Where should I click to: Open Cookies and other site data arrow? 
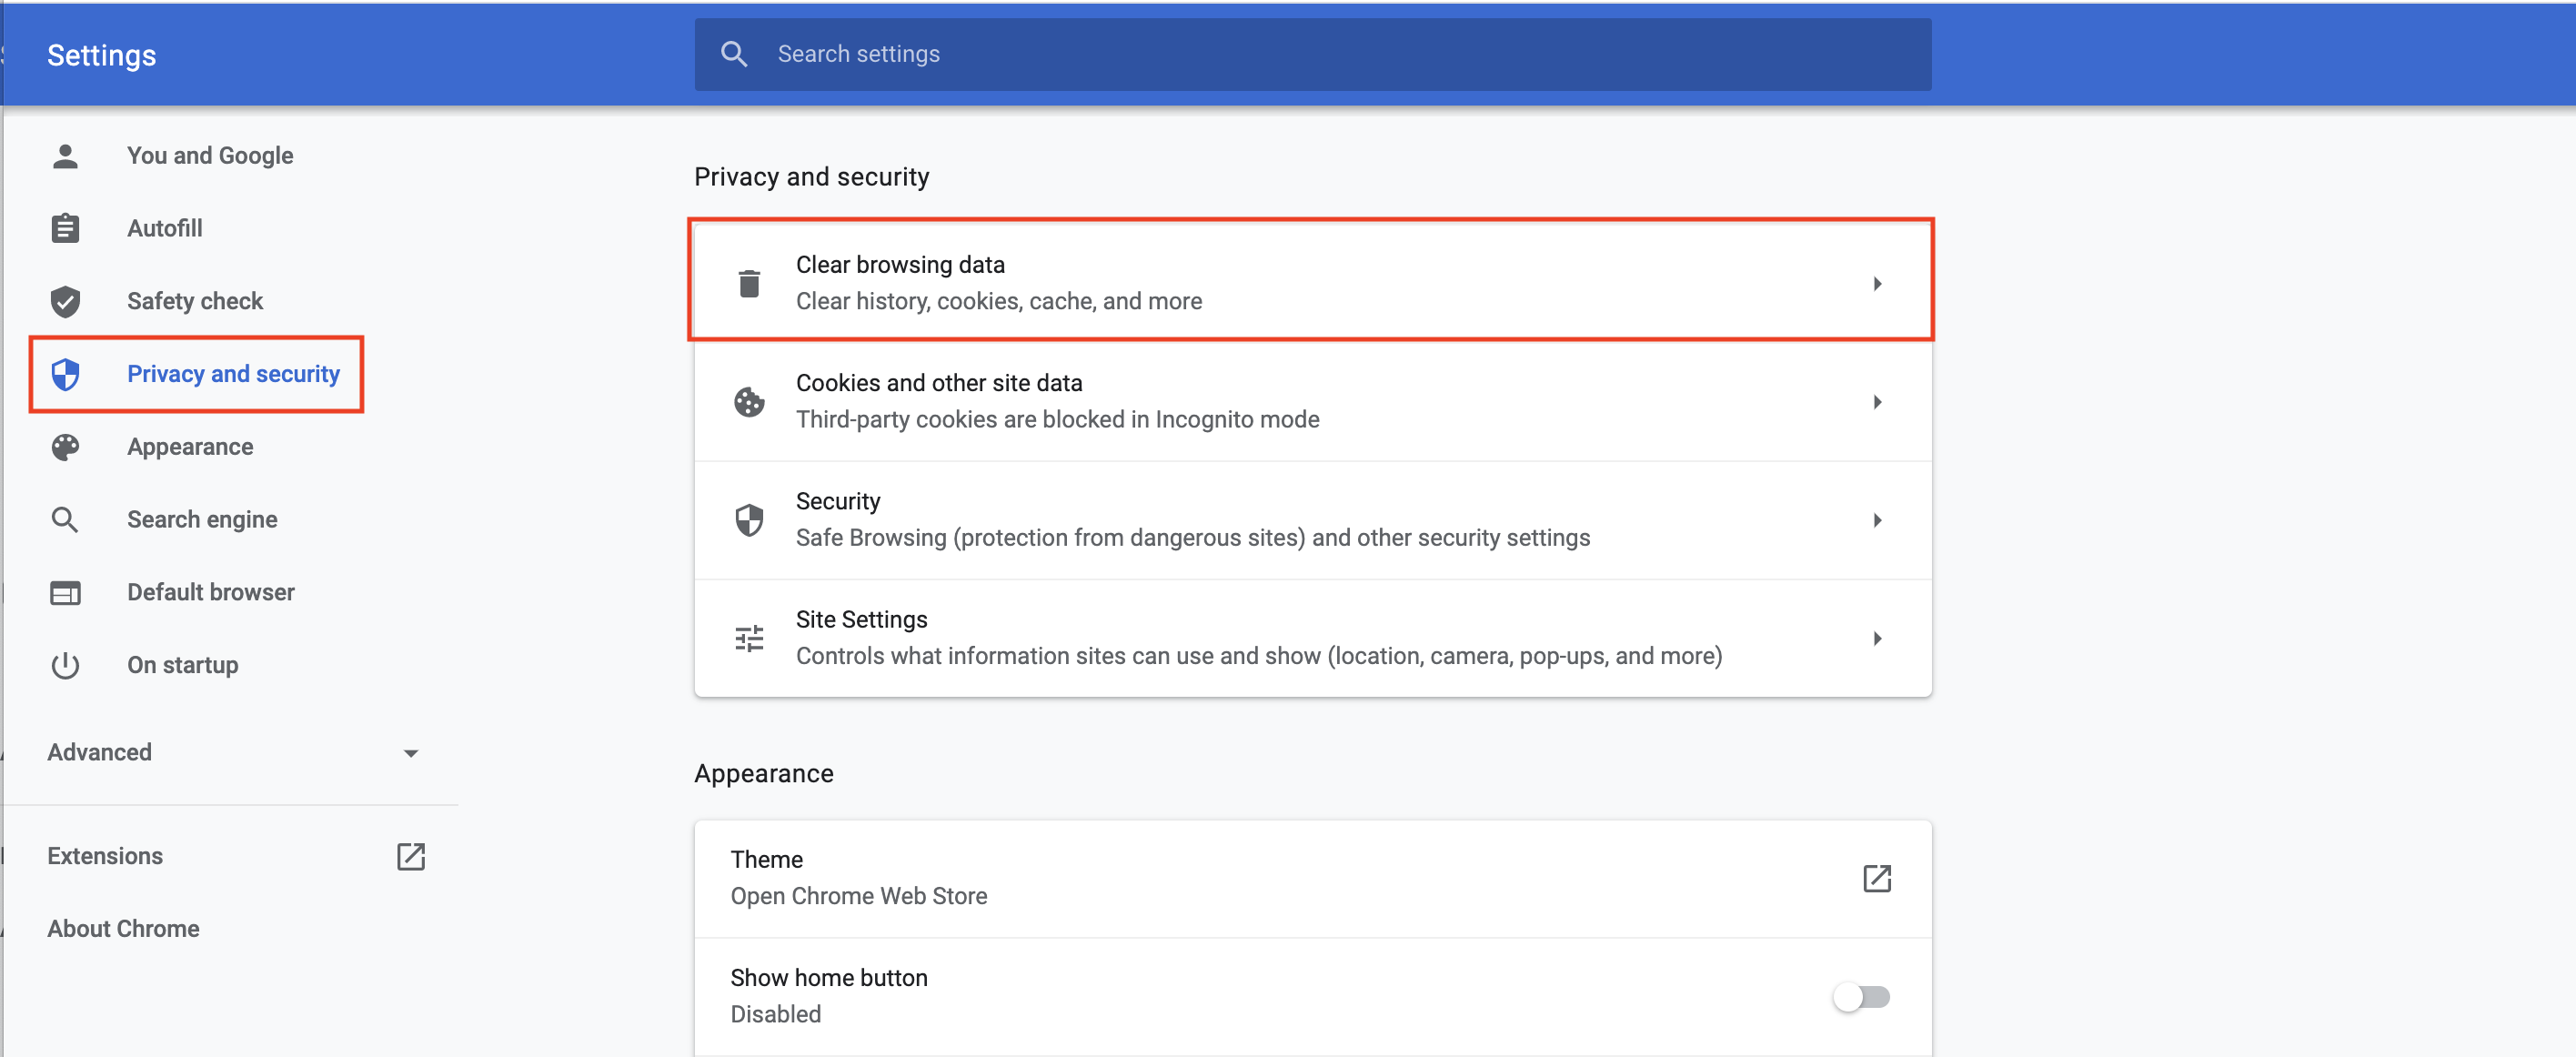1877,402
